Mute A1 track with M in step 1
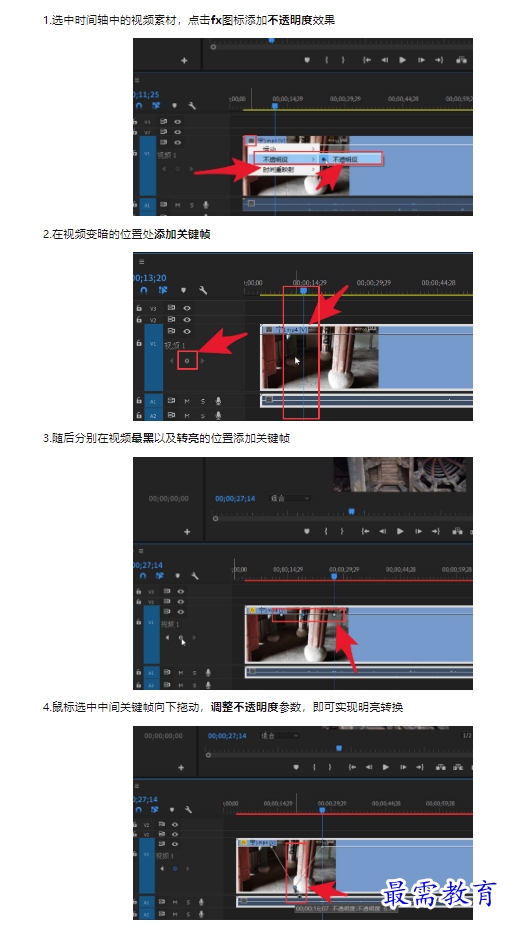 (177, 205)
